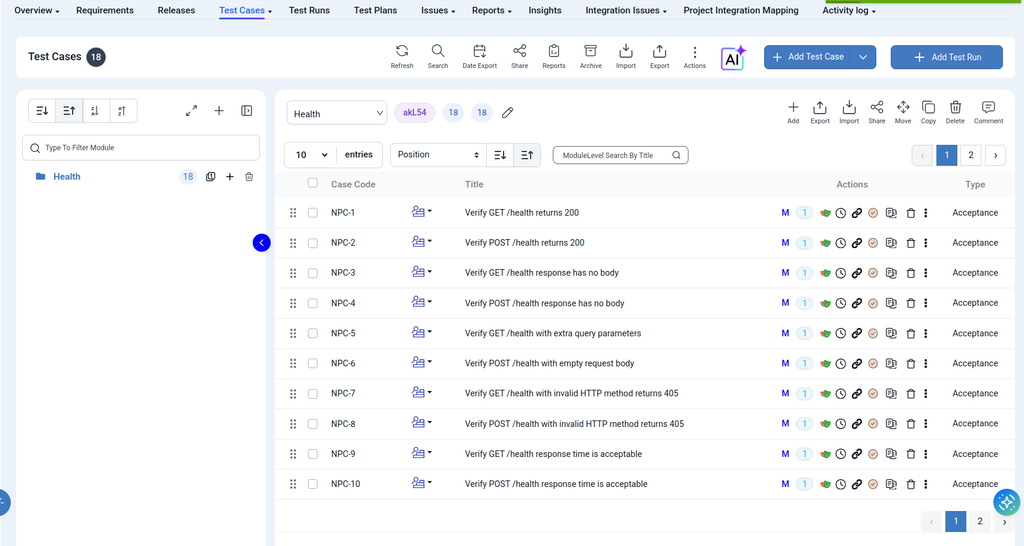Click the Comment icon in module toolbar

[x=988, y=107]
